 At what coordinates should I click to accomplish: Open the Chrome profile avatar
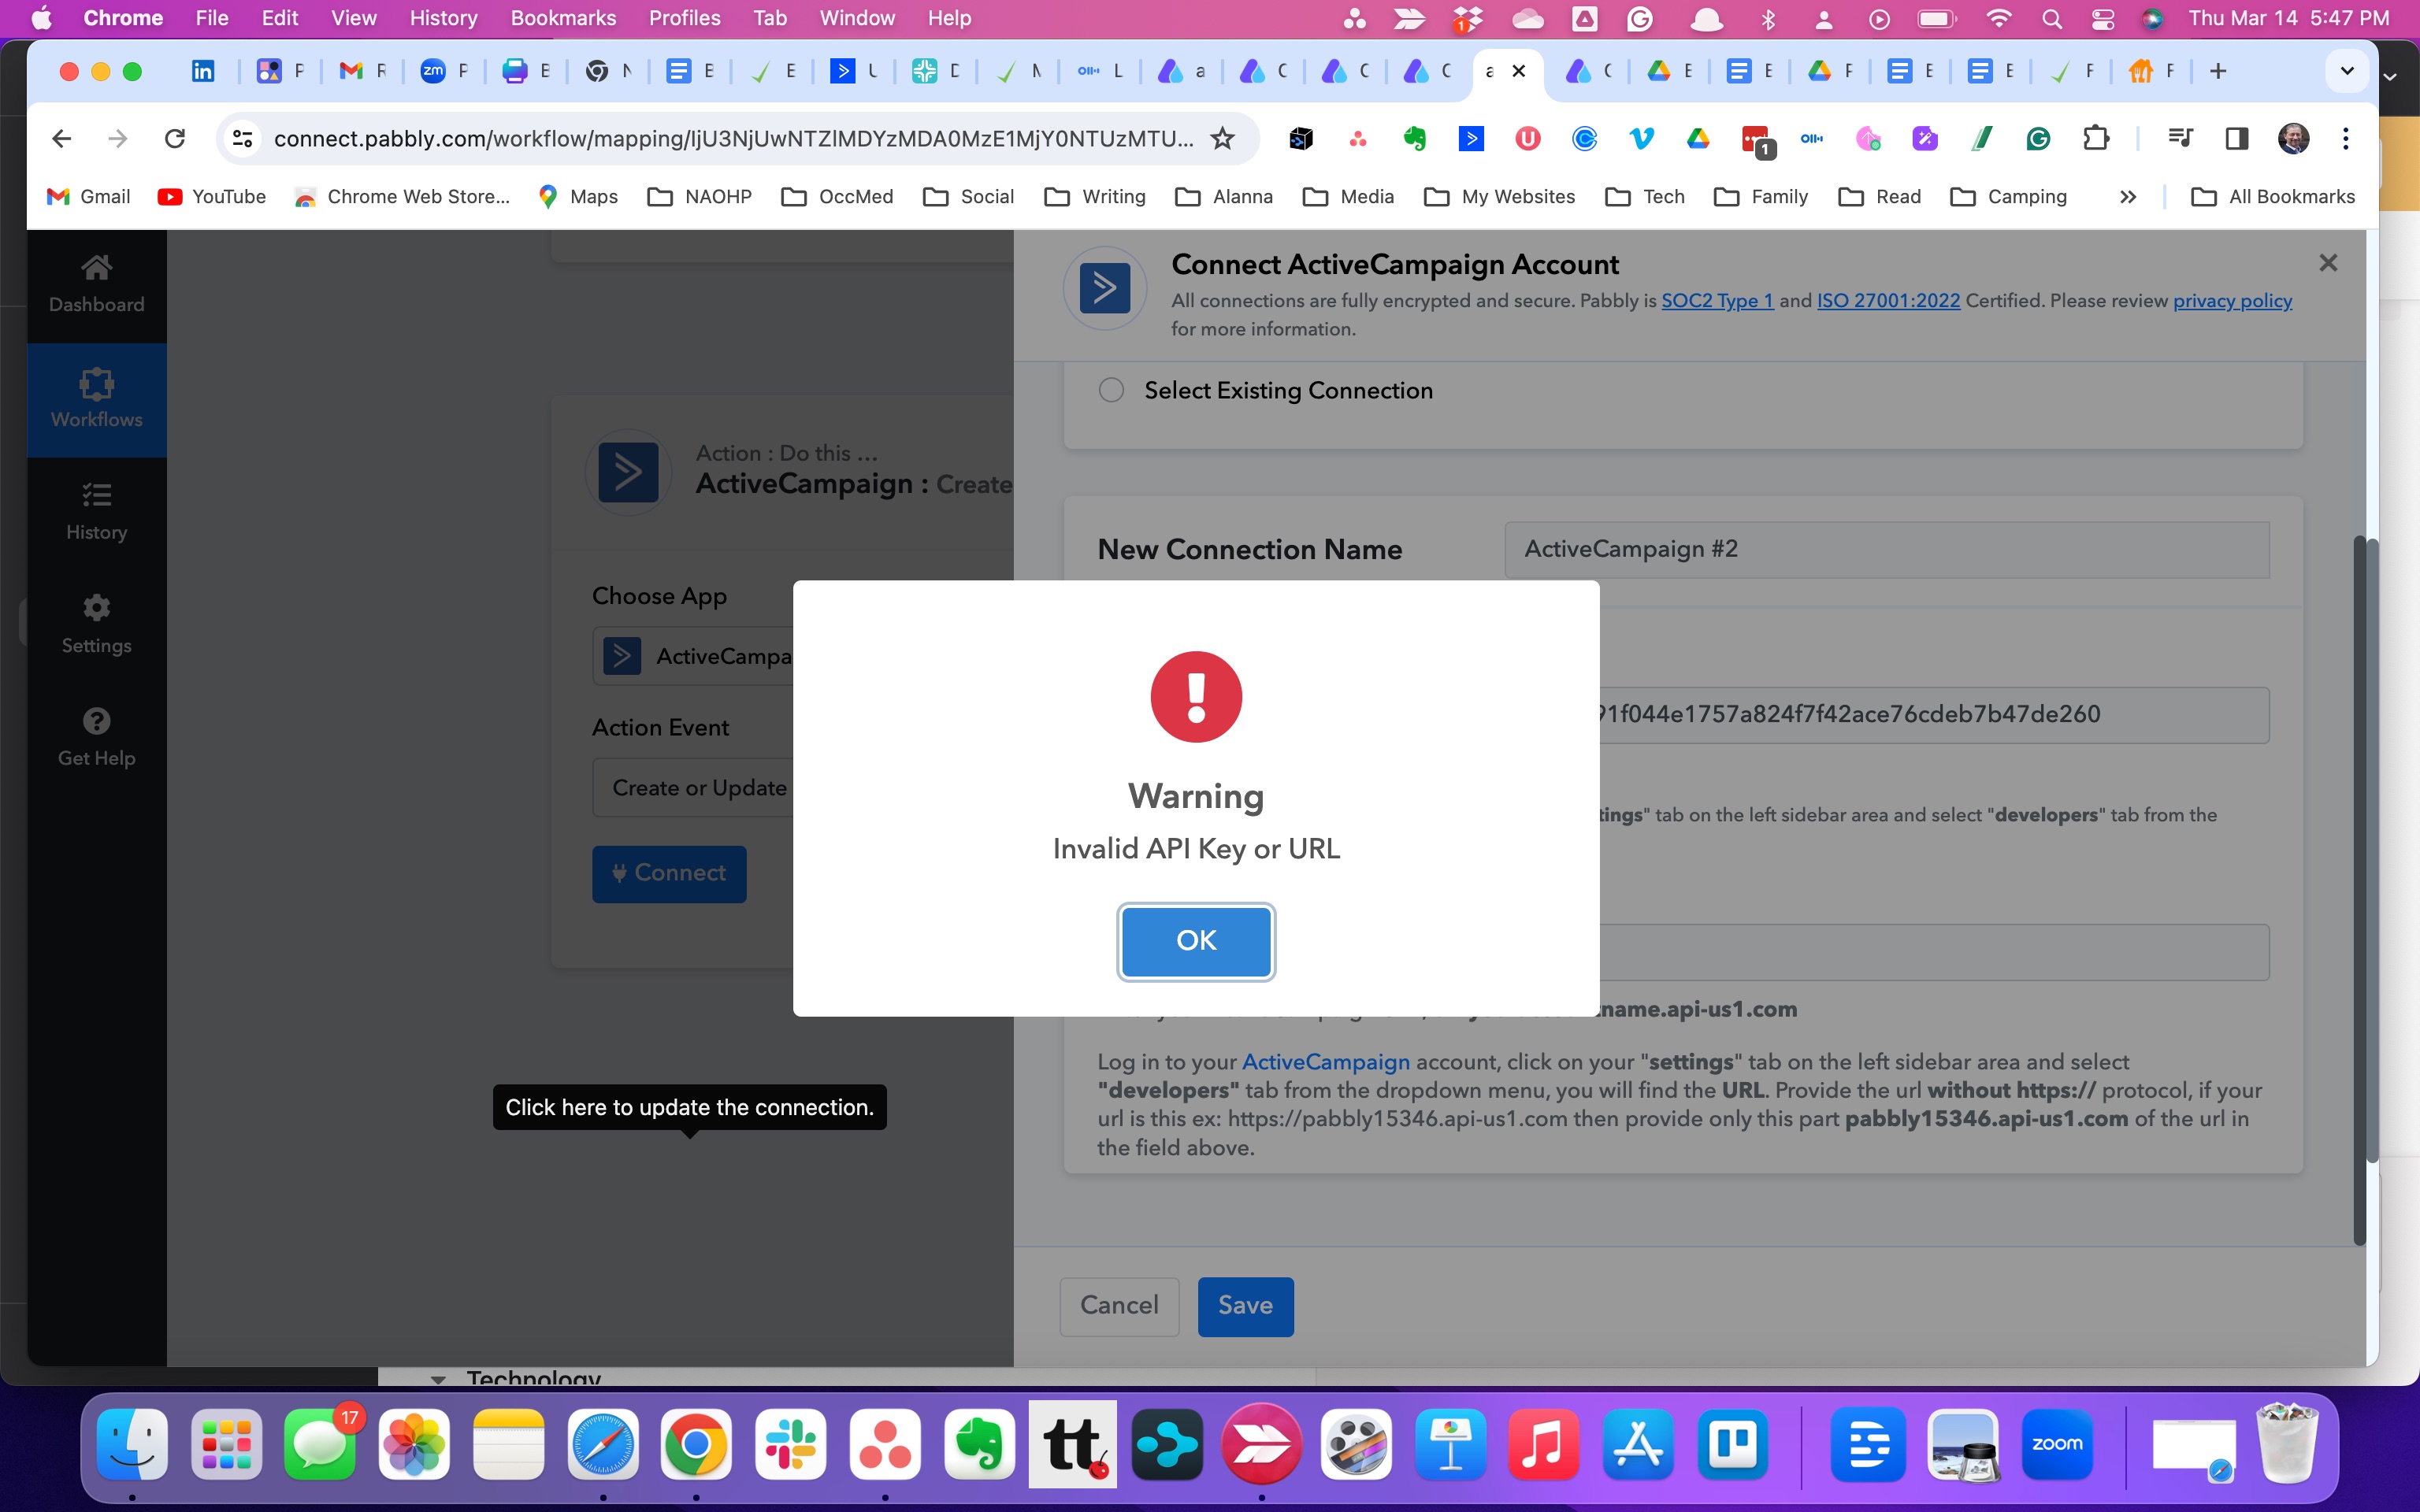coord(2293,138)
